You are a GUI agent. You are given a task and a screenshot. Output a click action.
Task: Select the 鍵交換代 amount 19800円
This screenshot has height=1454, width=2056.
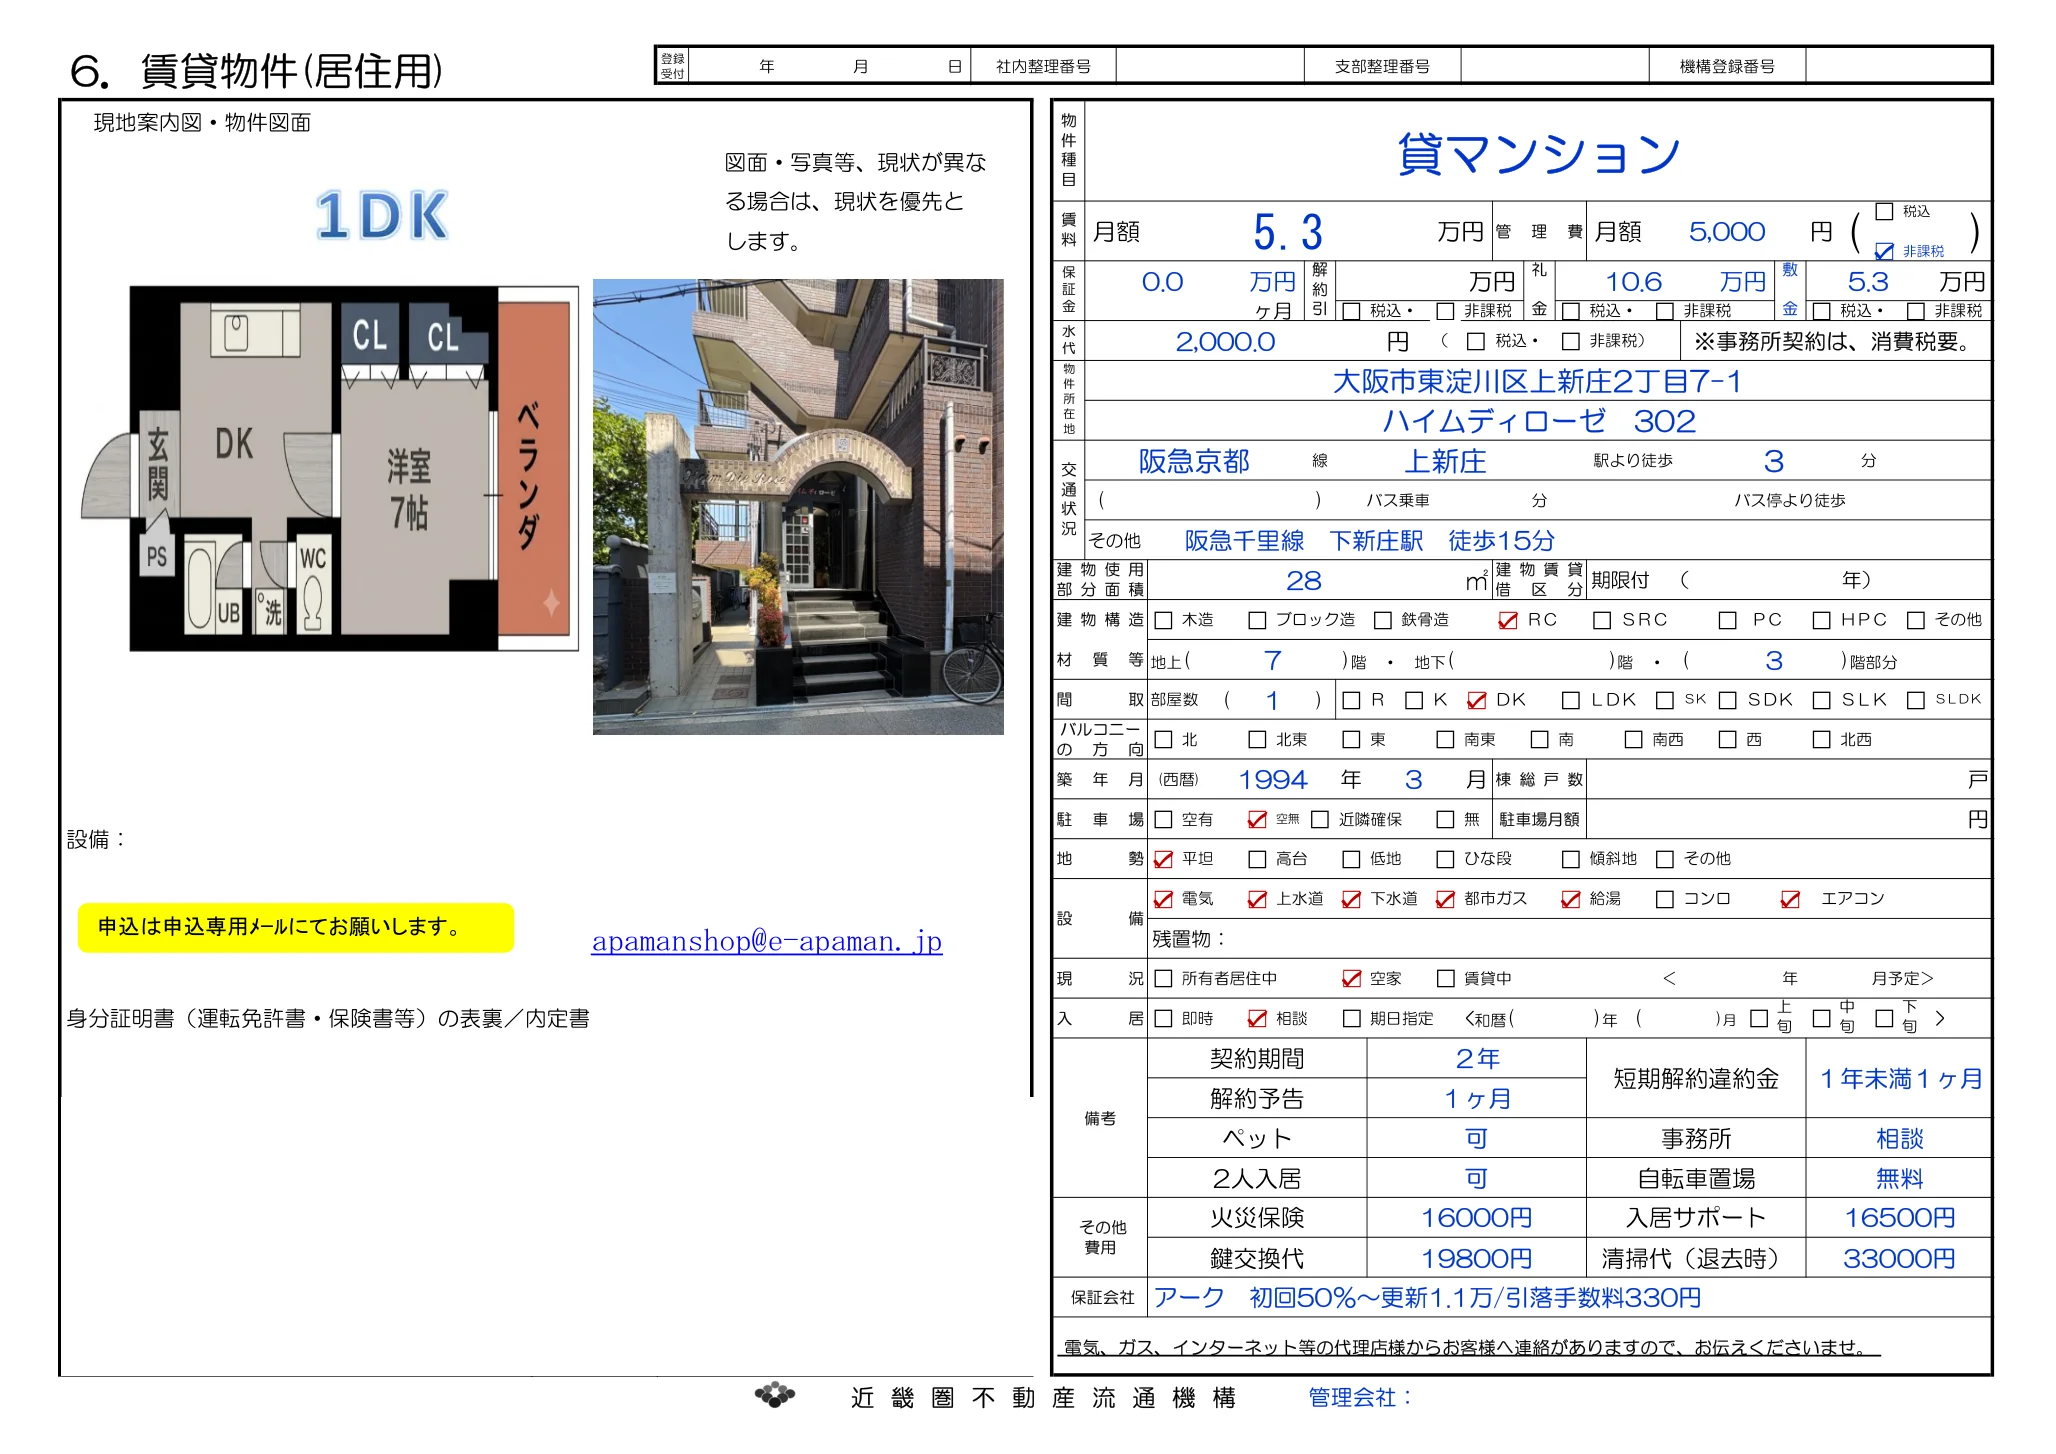pyautogui.click(x=1476, y=1258)
